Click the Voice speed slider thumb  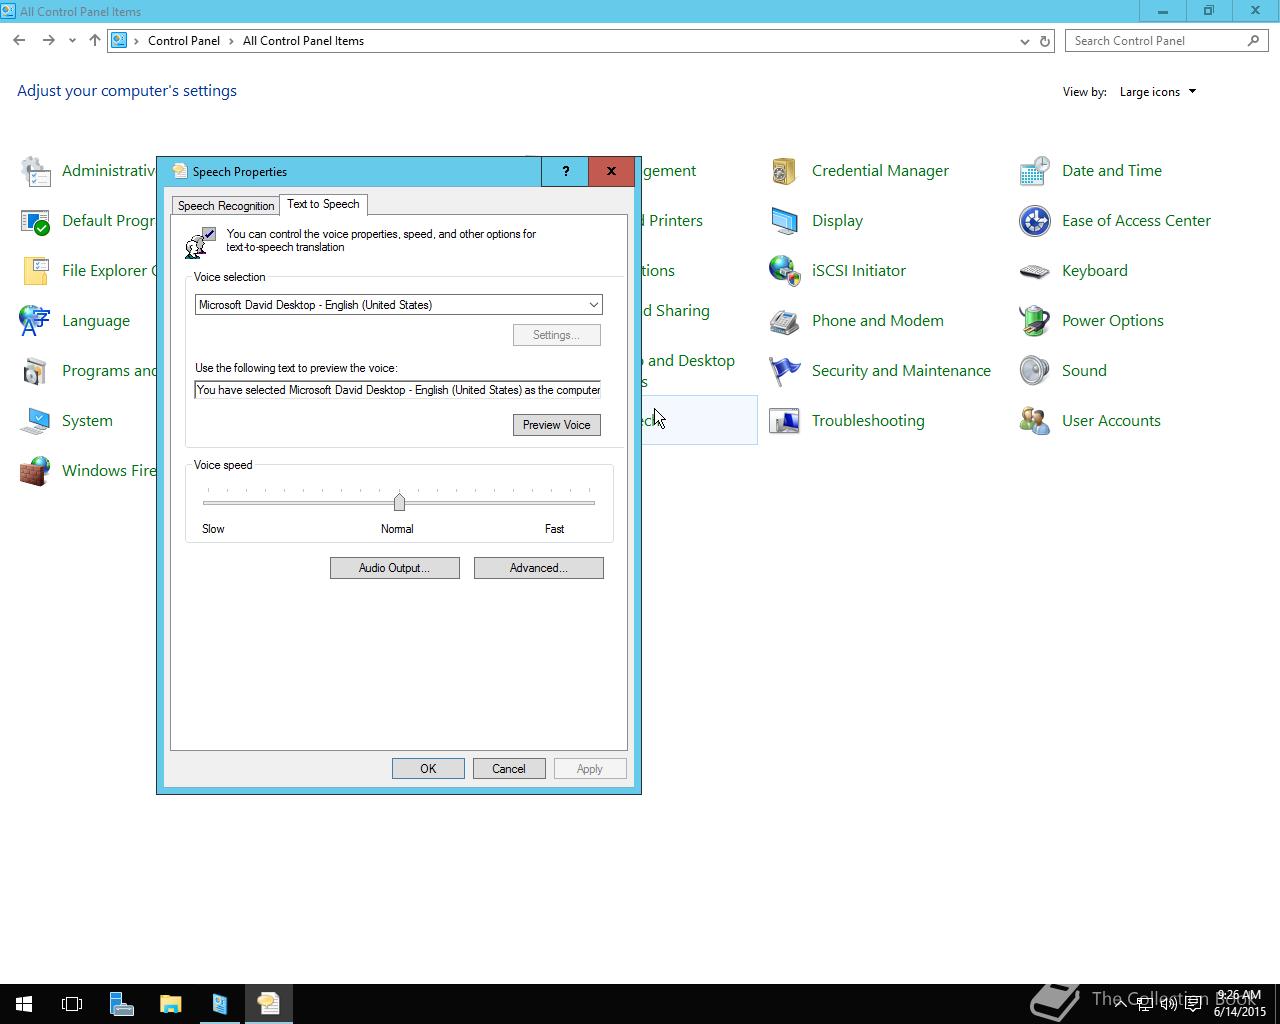point(399,502)
